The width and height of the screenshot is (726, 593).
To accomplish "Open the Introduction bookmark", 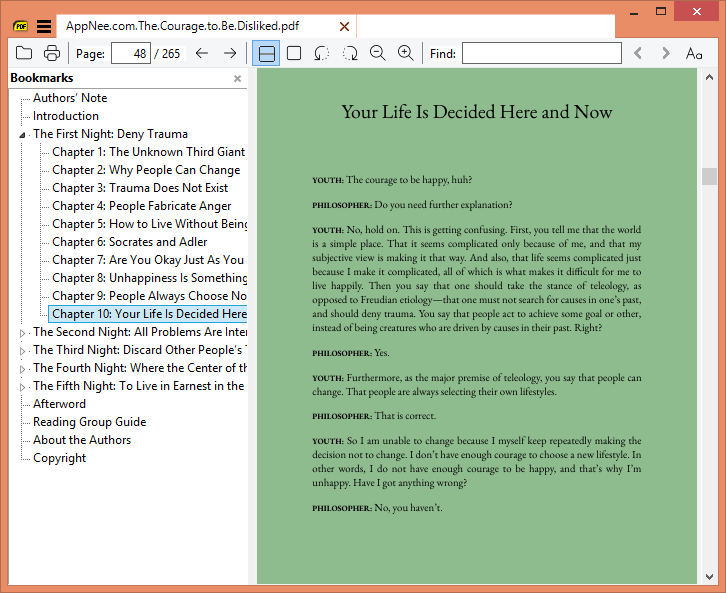I will [x=66, y=116].
